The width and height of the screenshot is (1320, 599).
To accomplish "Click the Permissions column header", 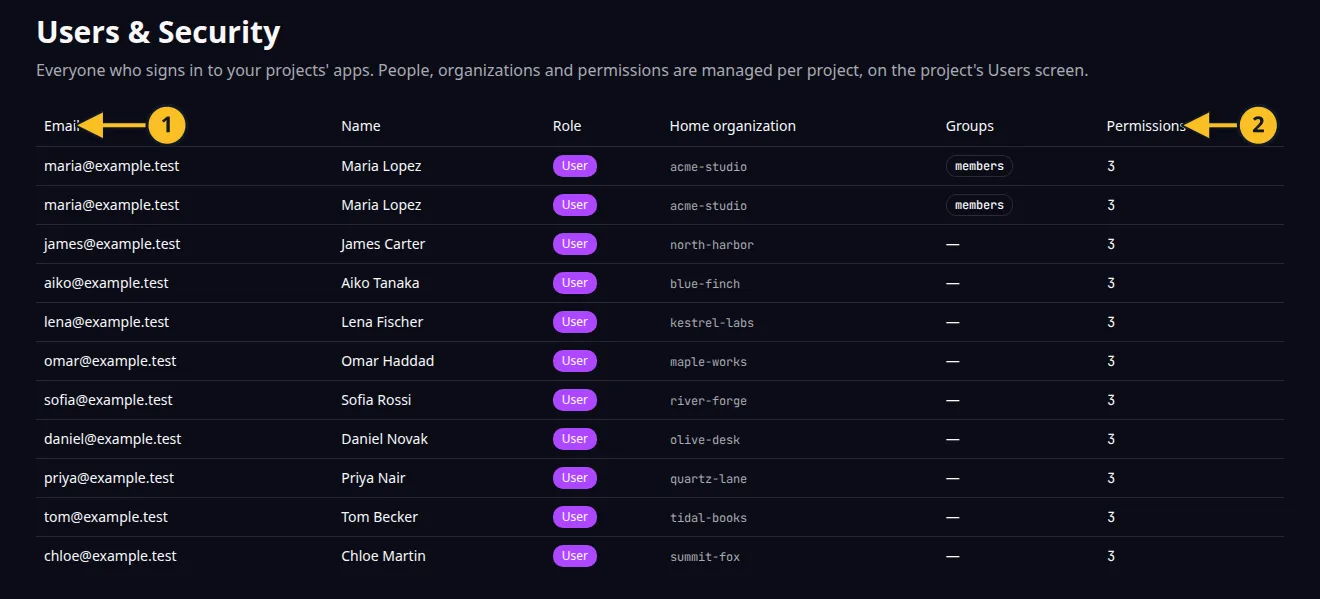I will tap(1146, 126).
